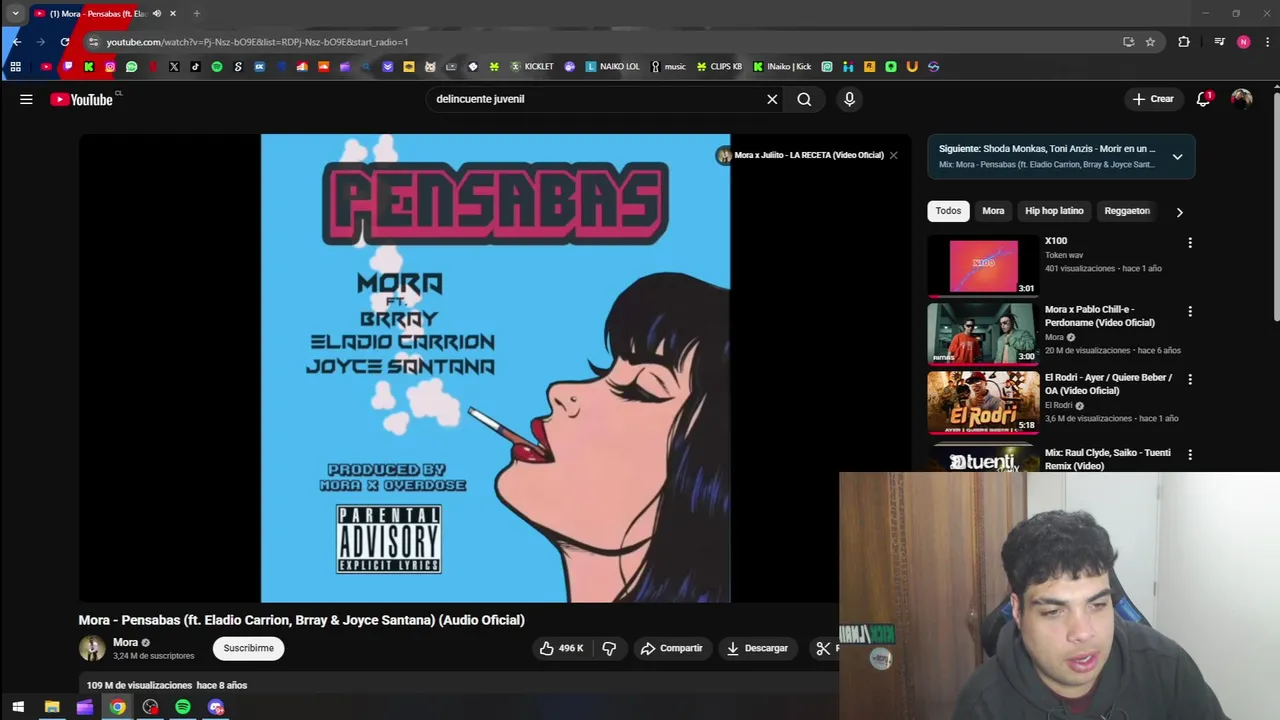Open options menu for X100 video

[x=1190, y=243]
